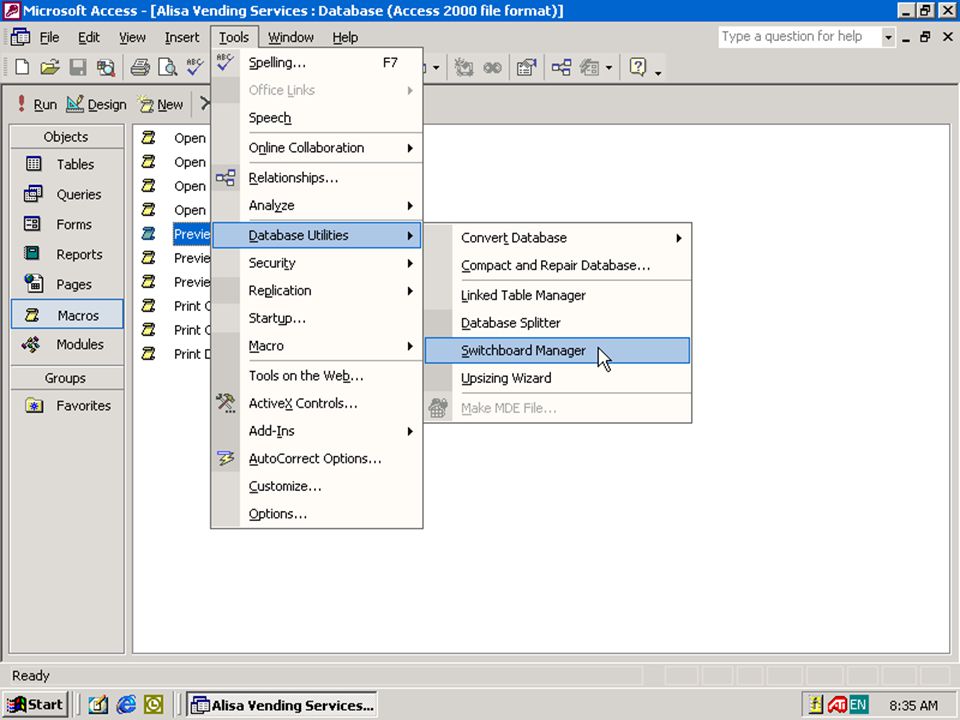Open the macro in Design view
This screenshot has width=960, height=720.
tap(97, 105)
